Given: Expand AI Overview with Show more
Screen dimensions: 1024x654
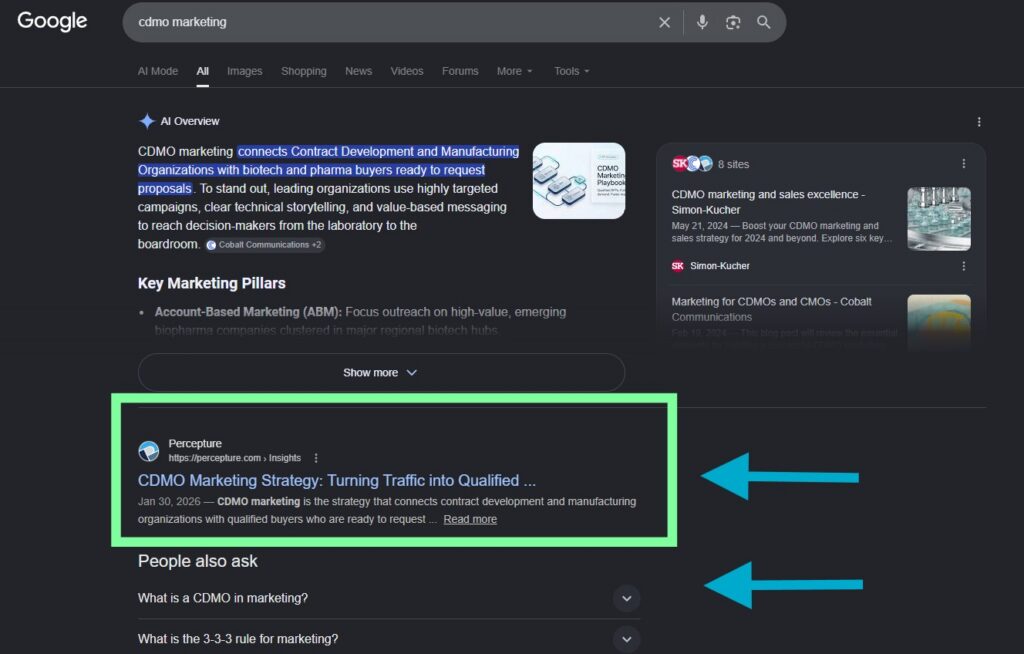Looking at the screenshot, I should click(x=381, y=372).
